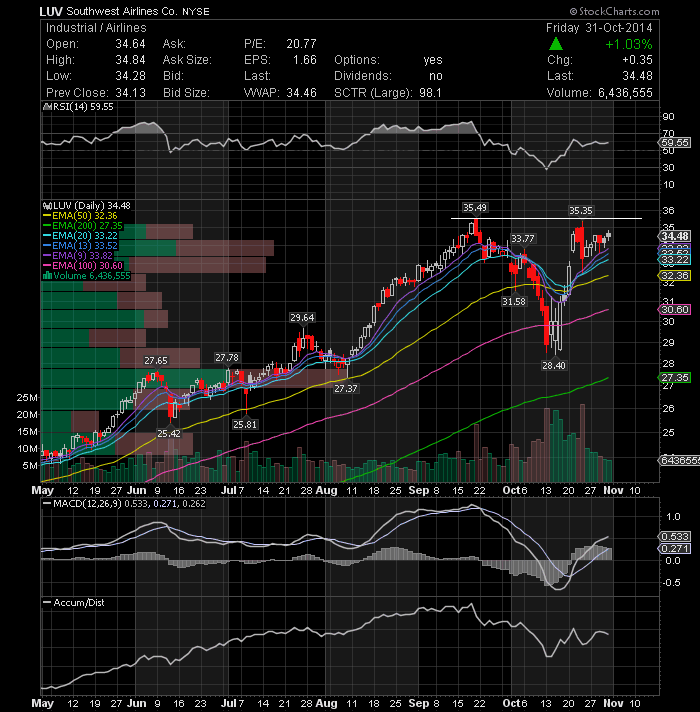Click the LUV ticker symbol title
Viewport: 700px width, 712px height.
(50, 11)
